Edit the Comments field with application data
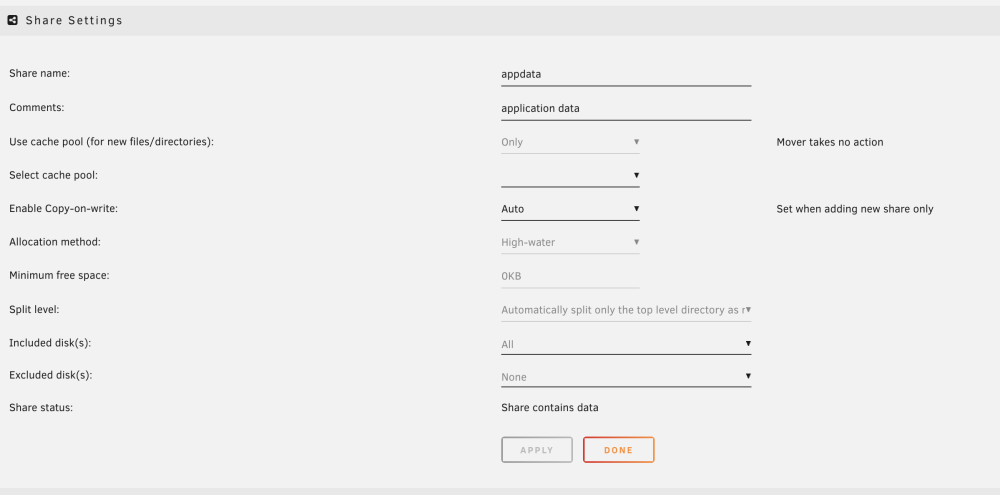This screenshot has width=1000, height=495. (x=626, y=108)
